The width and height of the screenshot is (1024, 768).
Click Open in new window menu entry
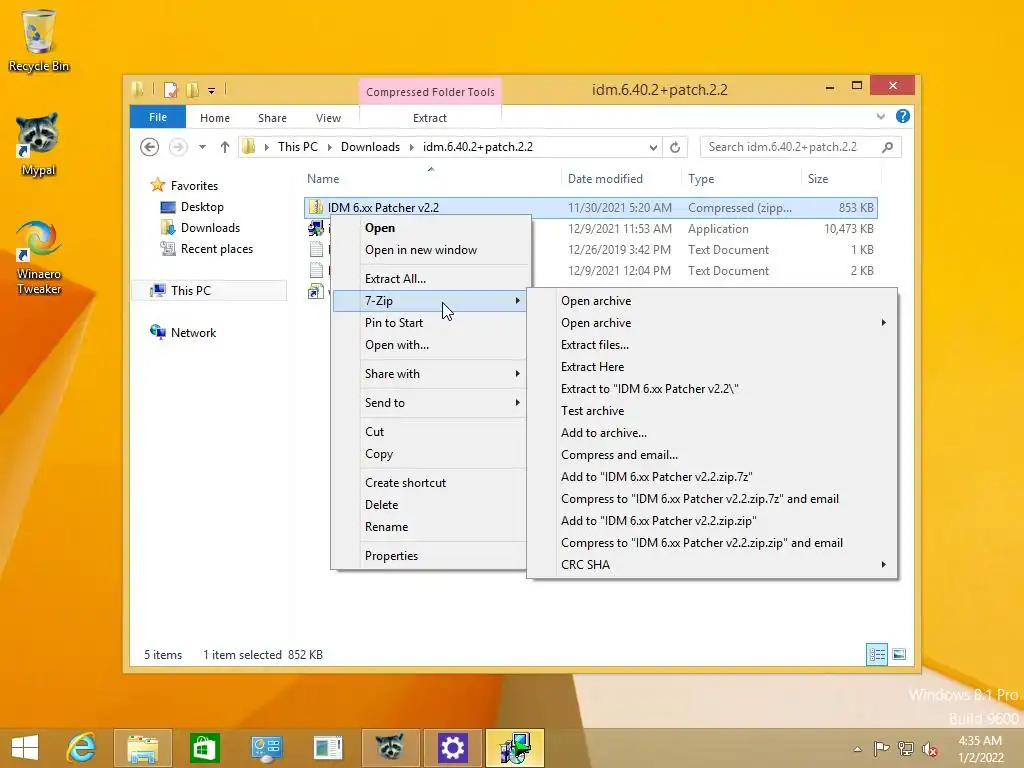tap(421, 249)
